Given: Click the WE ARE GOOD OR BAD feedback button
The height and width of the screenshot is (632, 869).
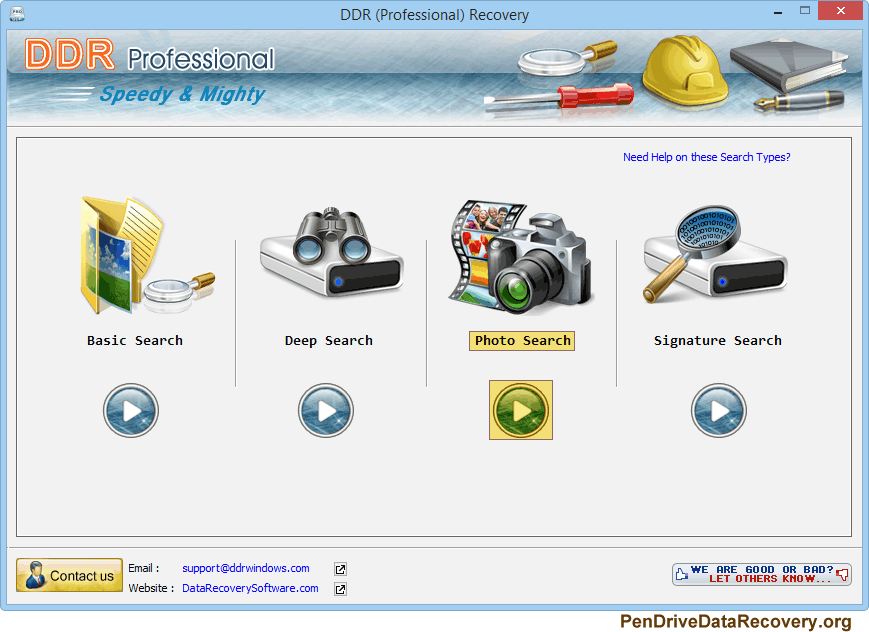Looking at the screenshot, I should [x=761, y=573].
